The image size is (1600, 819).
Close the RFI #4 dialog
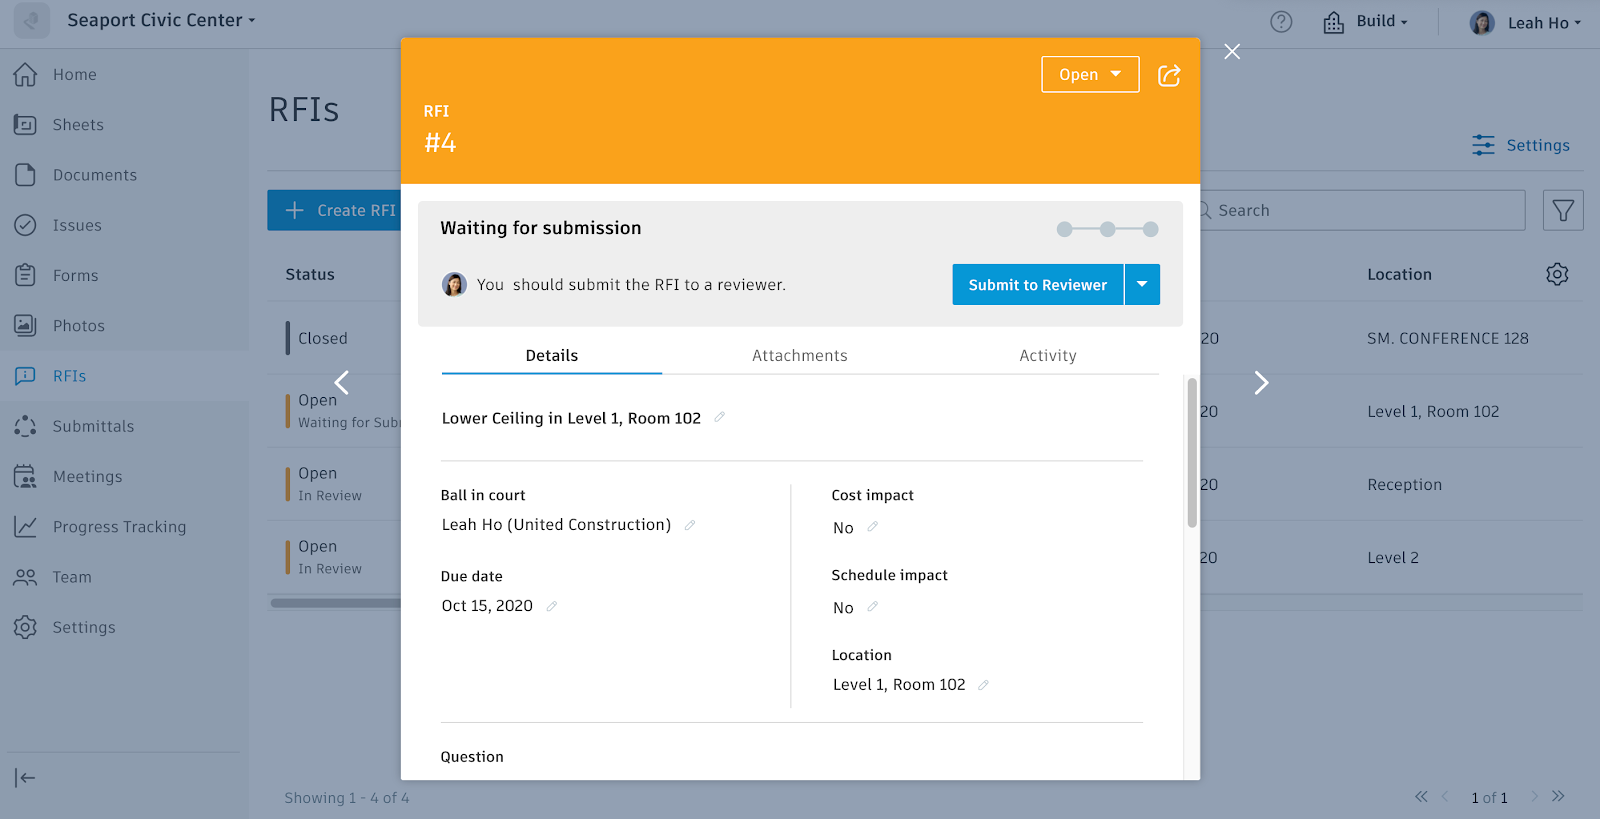pos(1232,51)
